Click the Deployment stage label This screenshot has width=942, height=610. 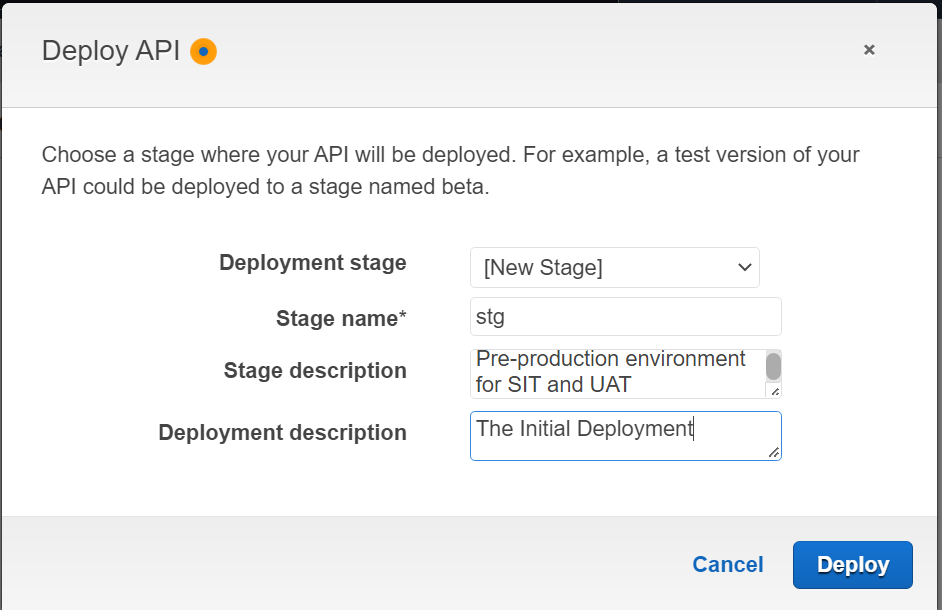coord(312,263)
